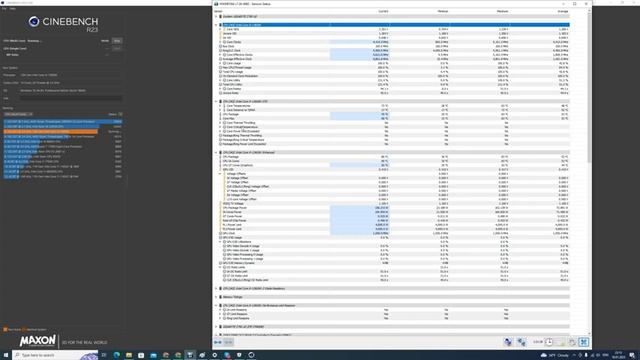
Task: Expand the Core Effective Clocks row
Action: click(220, 55)
